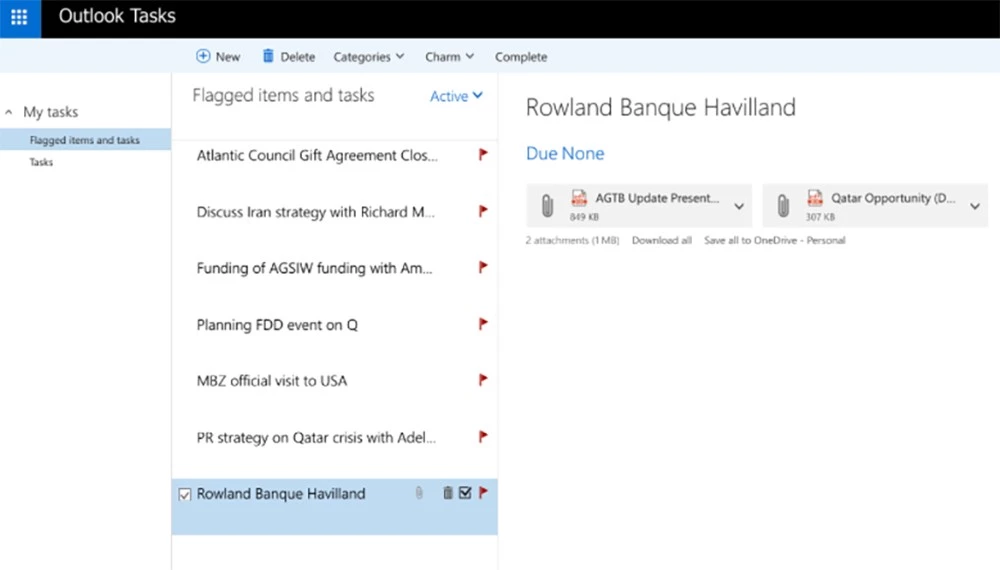Click the paperclip icon in the selected task row

[419, 493]
